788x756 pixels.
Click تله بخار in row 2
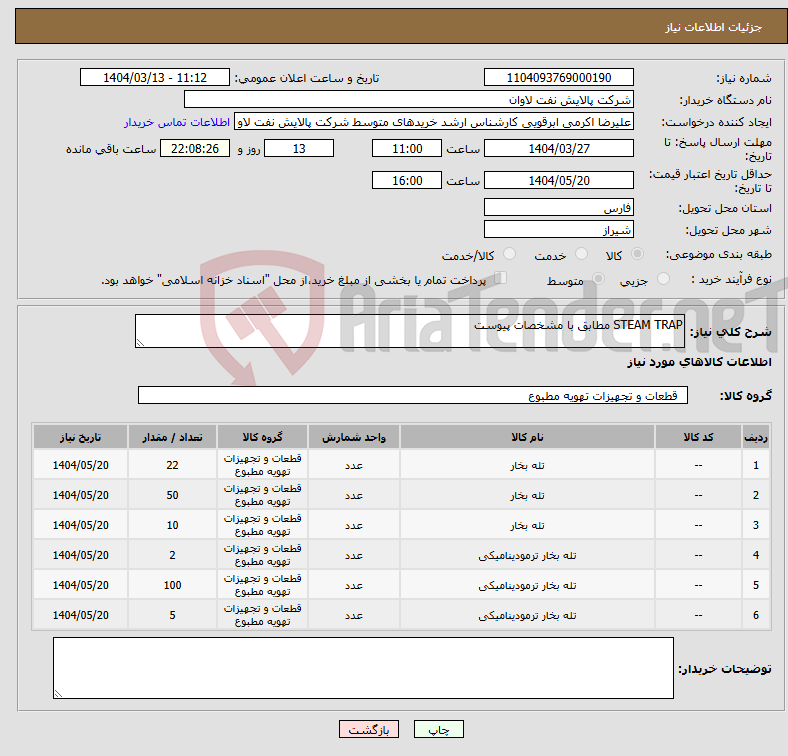click(527, 496)
